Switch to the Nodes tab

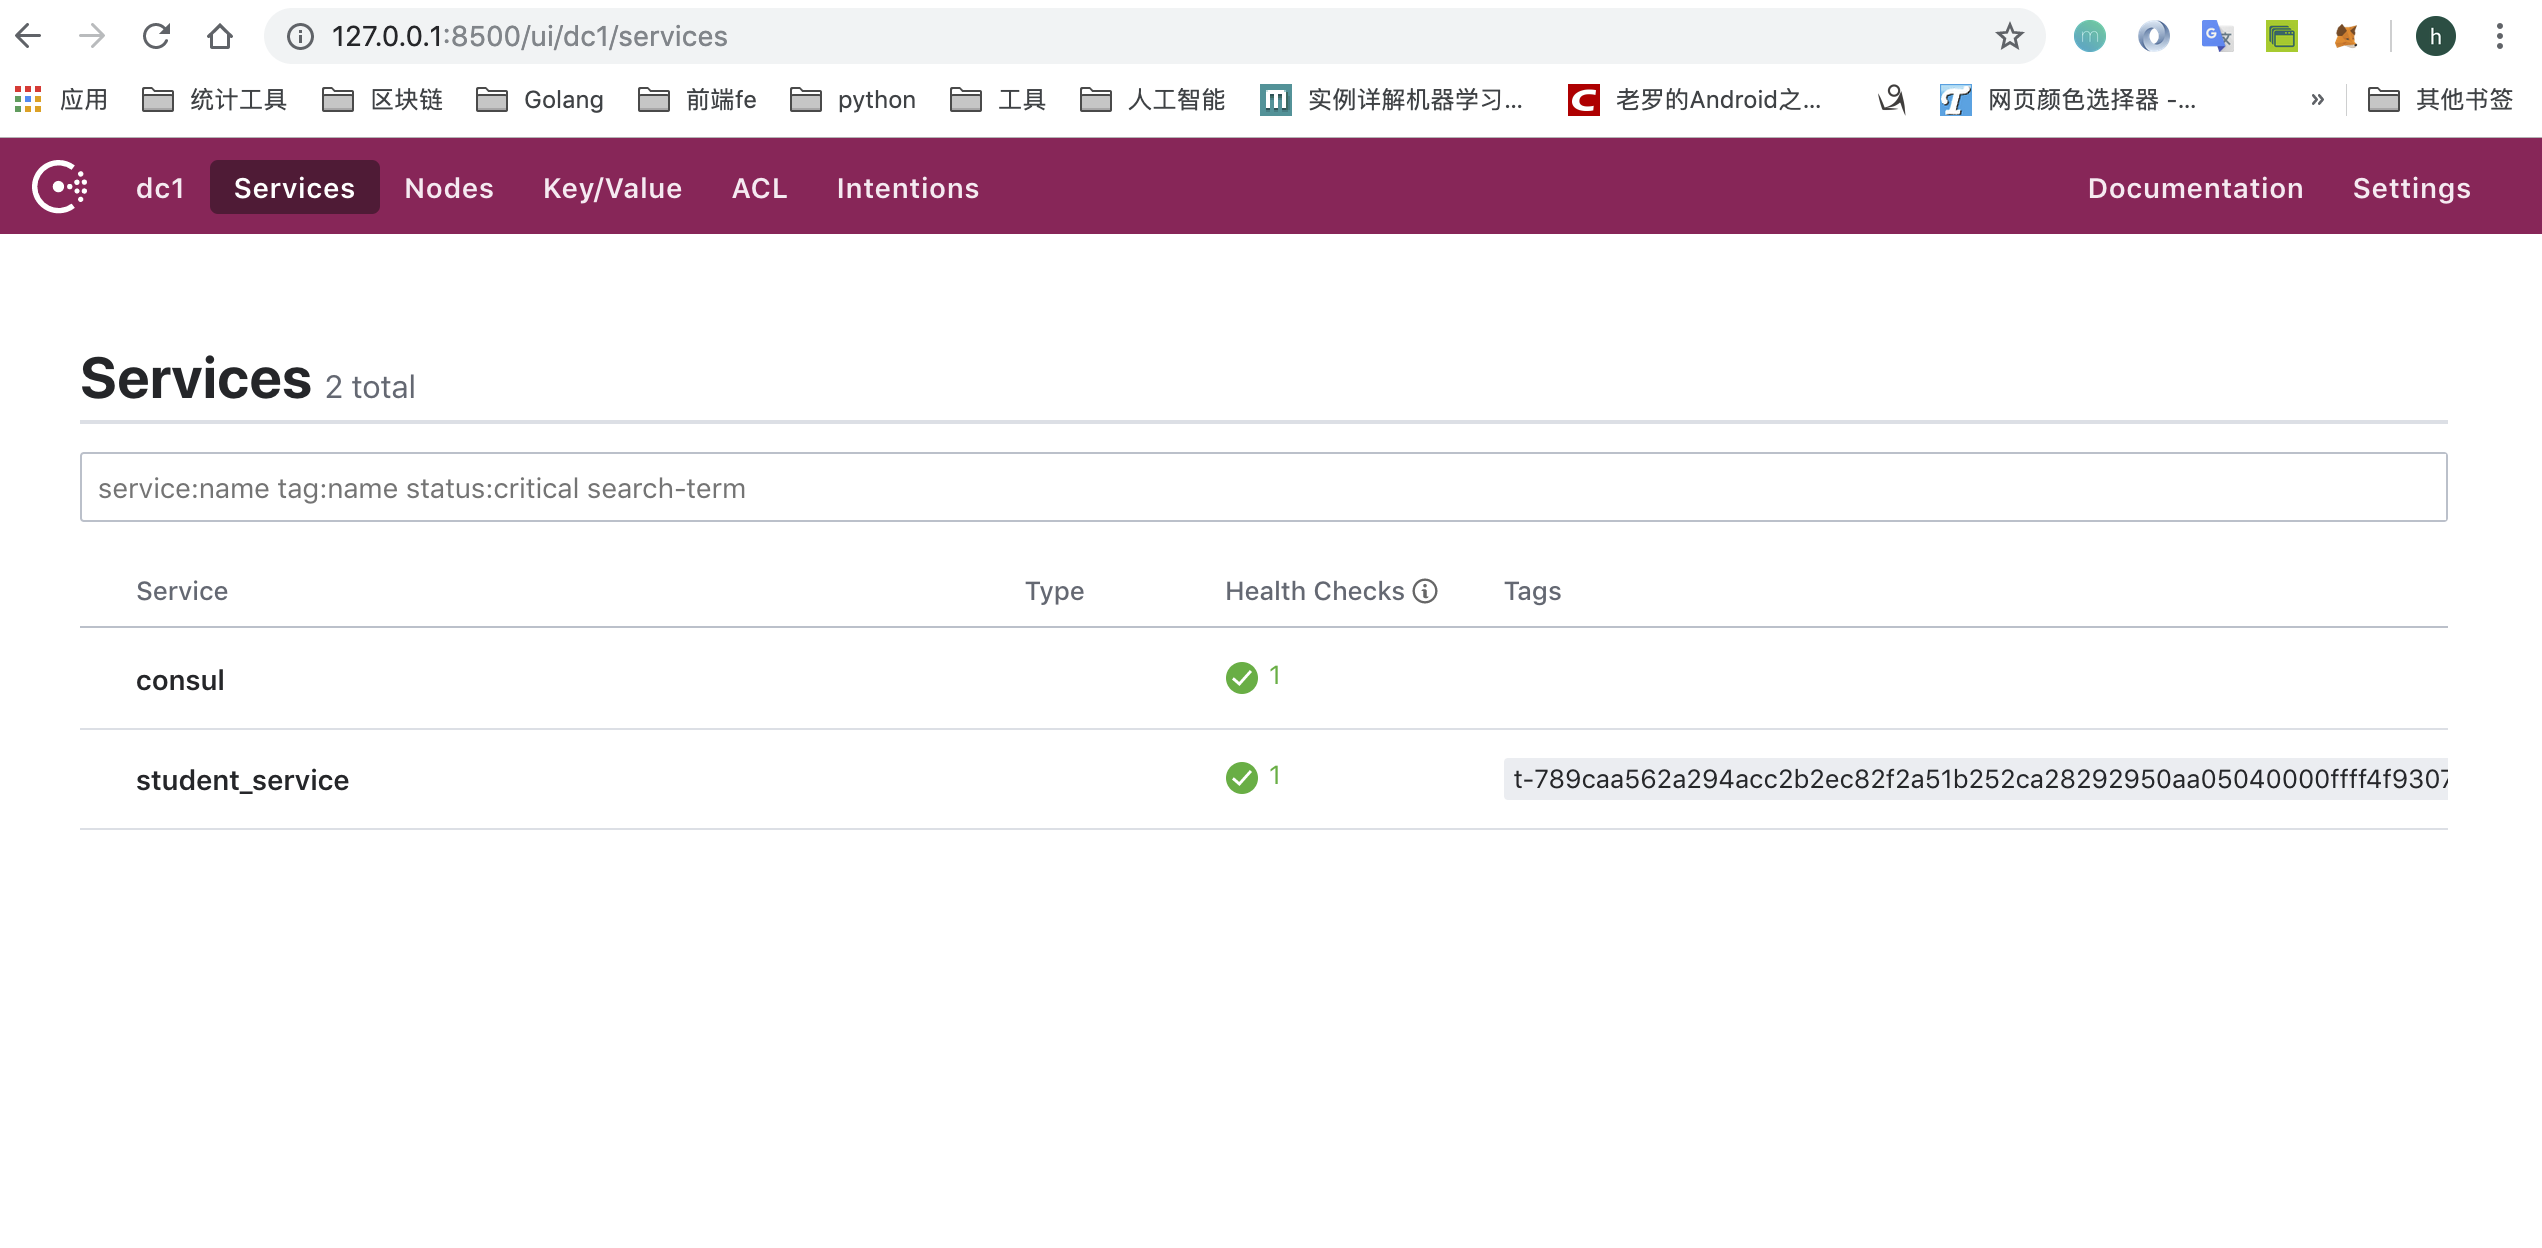[449, 188]
